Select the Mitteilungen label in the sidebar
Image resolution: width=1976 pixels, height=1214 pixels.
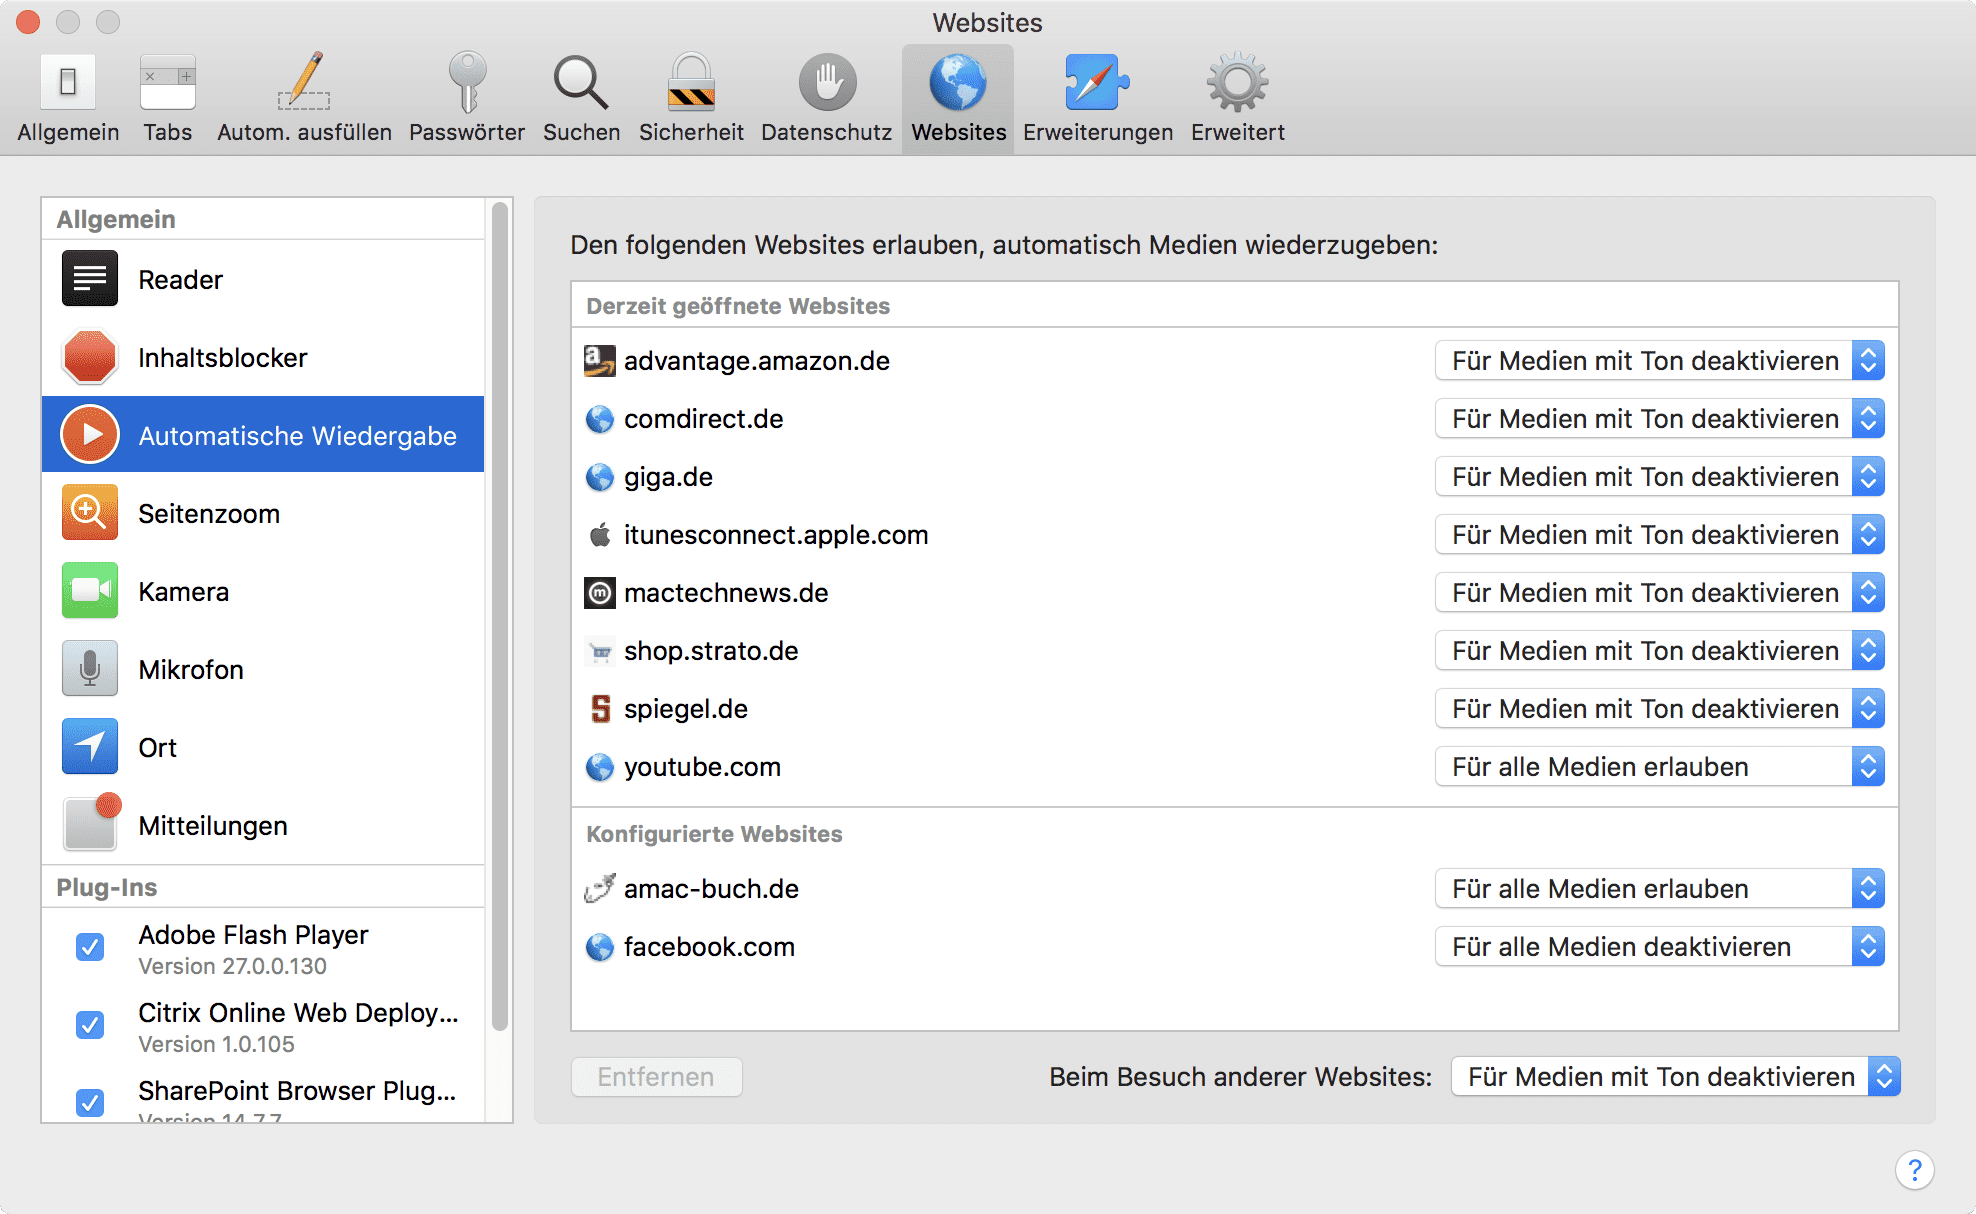[x=213, y=826]
